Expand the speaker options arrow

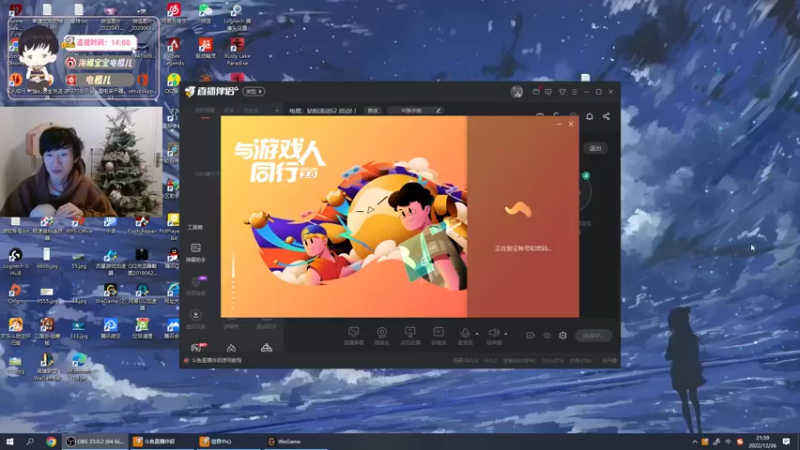(x=506, y=334)
